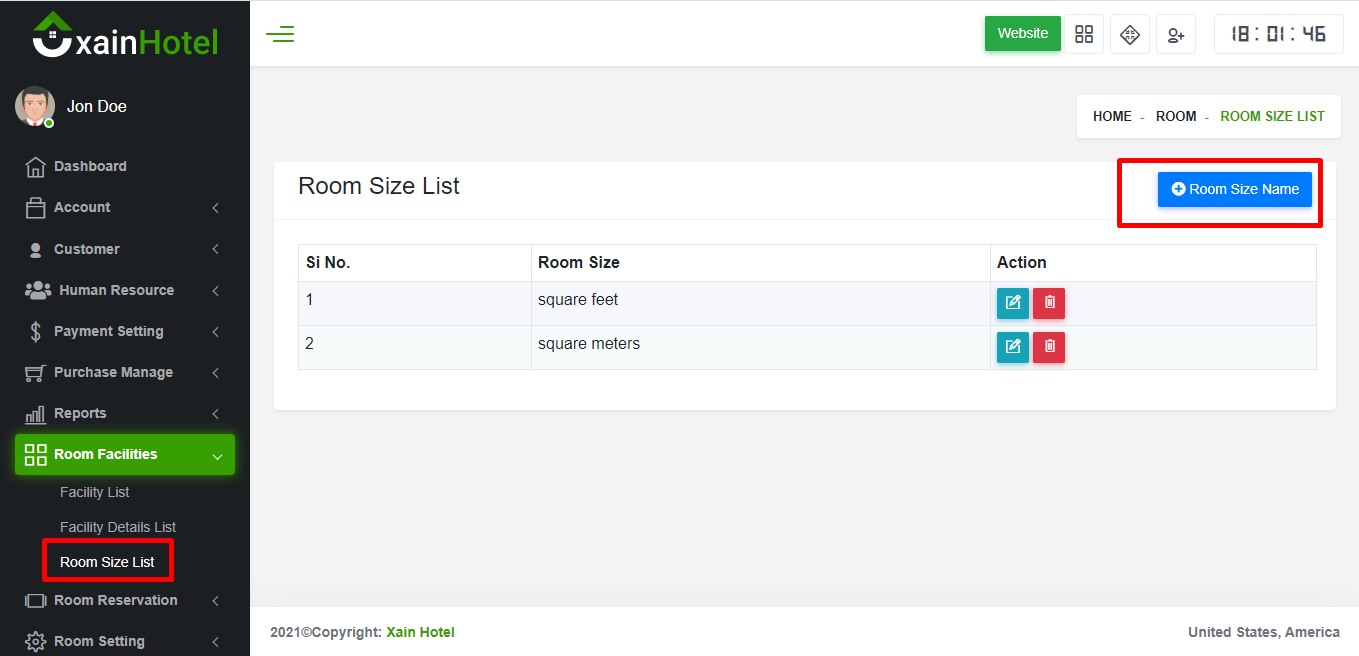Go to HOME in breadcrumb
Screen dimensions: 1359x656
click(x=1112, y=117)
